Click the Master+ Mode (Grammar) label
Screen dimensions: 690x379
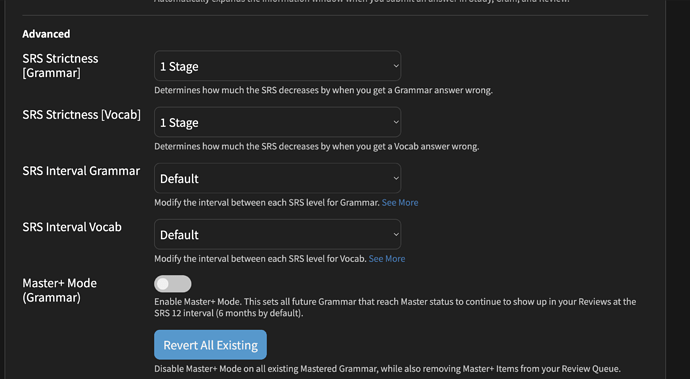[x=59, y=290]
